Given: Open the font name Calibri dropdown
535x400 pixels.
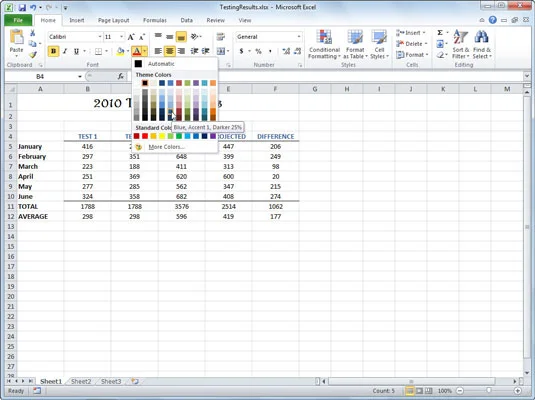Looking at the screenshot, I should coord(100,37).
